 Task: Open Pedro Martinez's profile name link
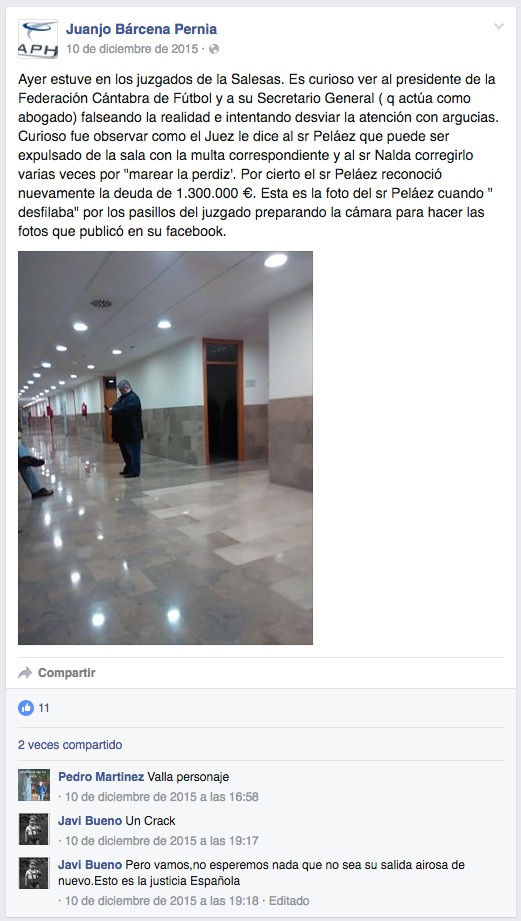tap(101, 777)
